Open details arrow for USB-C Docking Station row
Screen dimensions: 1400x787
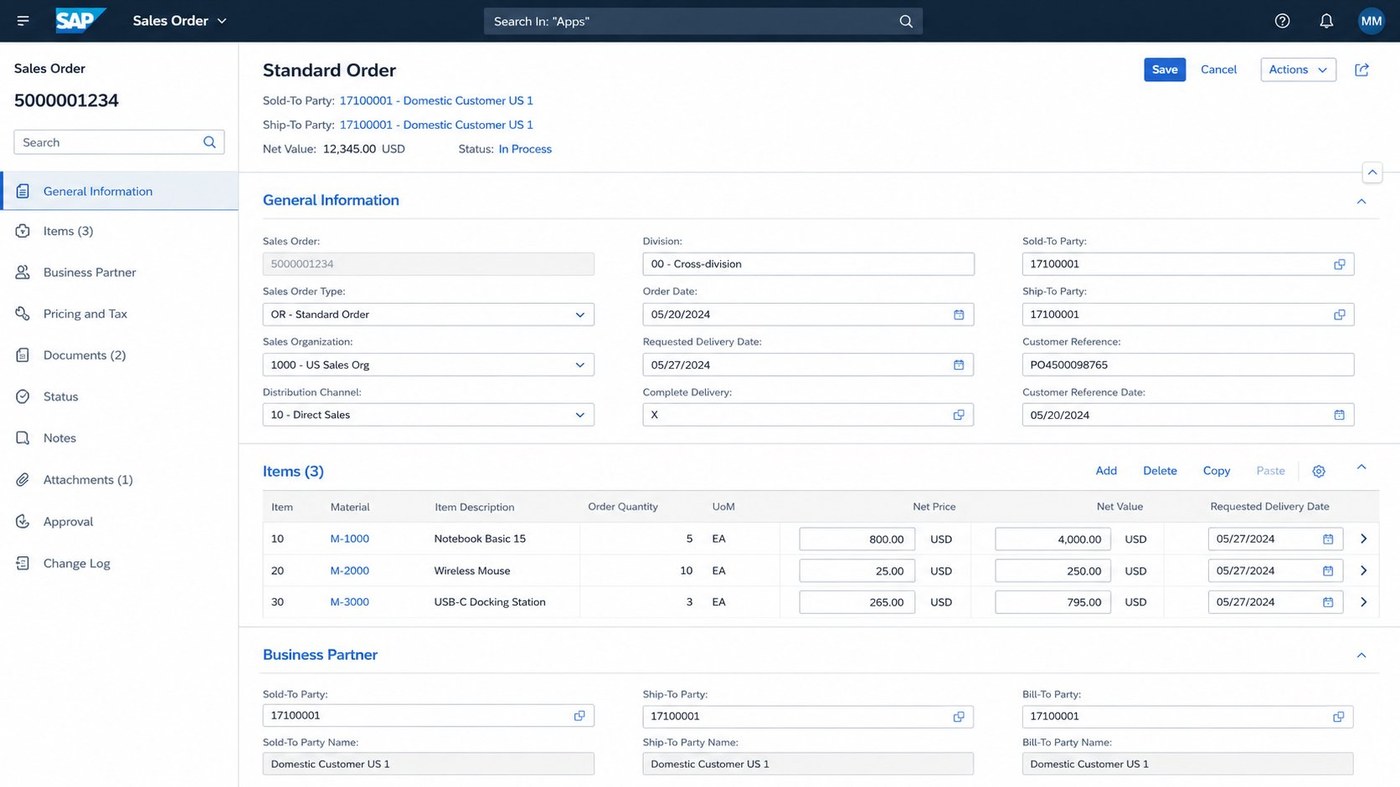[x=1363, y=602]
